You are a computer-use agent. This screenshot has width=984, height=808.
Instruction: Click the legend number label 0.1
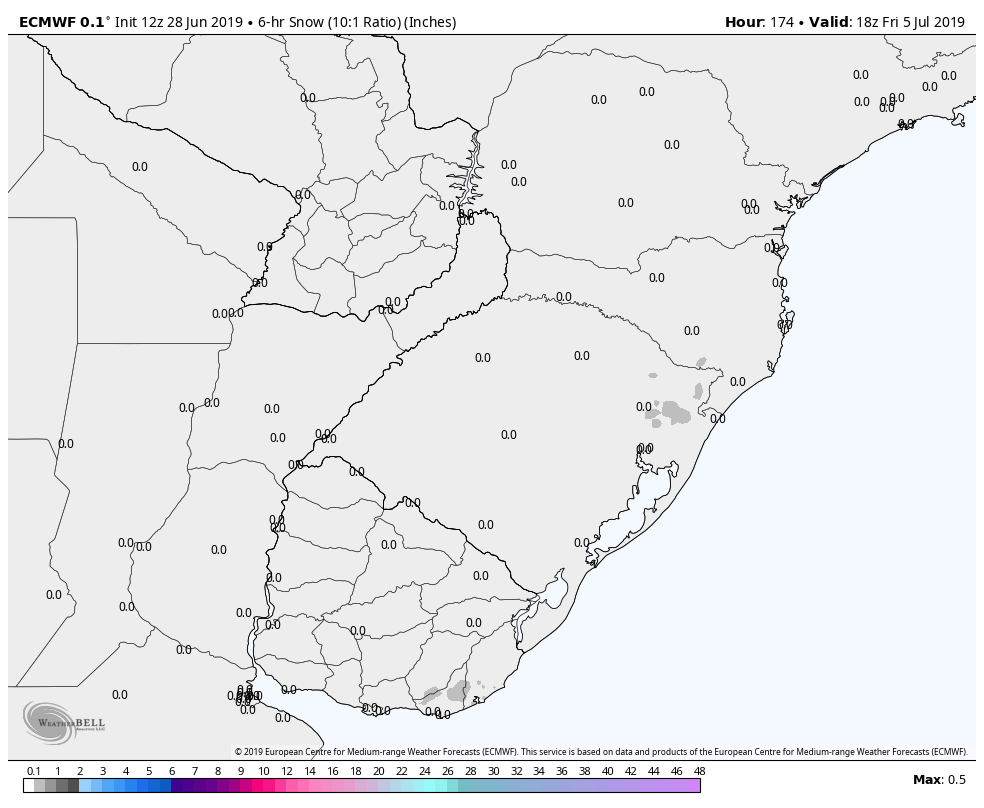[x=33, y=771]
